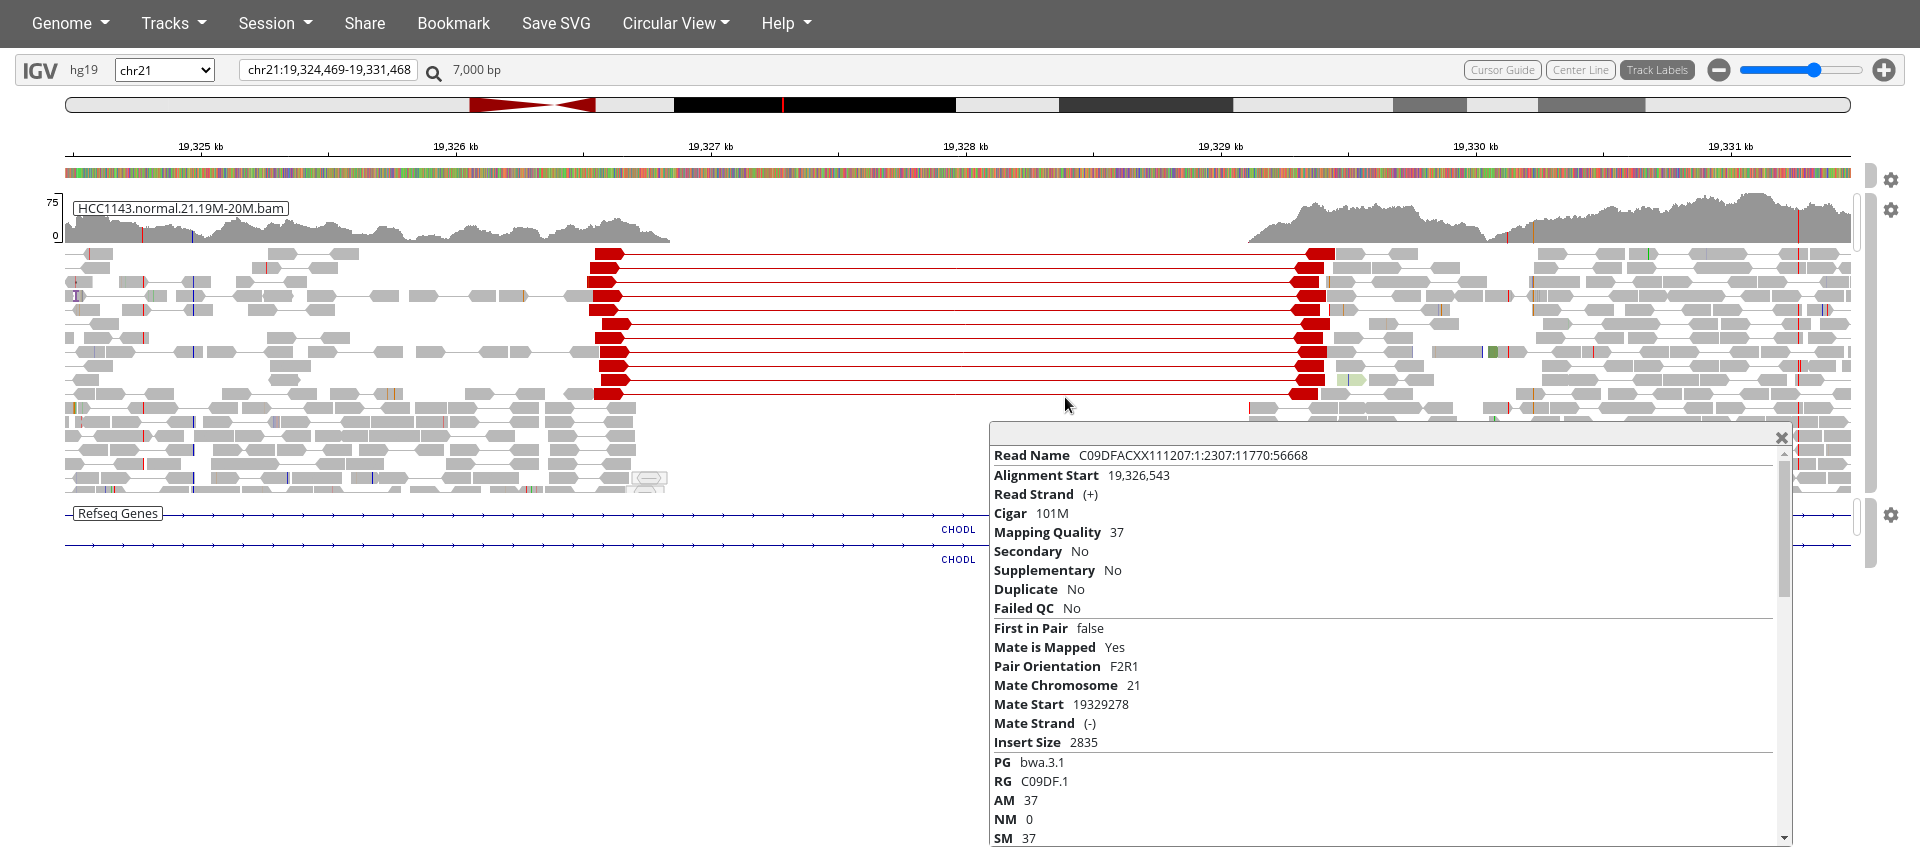Click the upper CHODL gene label
Screen dimensions: 1920x847
click(x=958, y=530)
